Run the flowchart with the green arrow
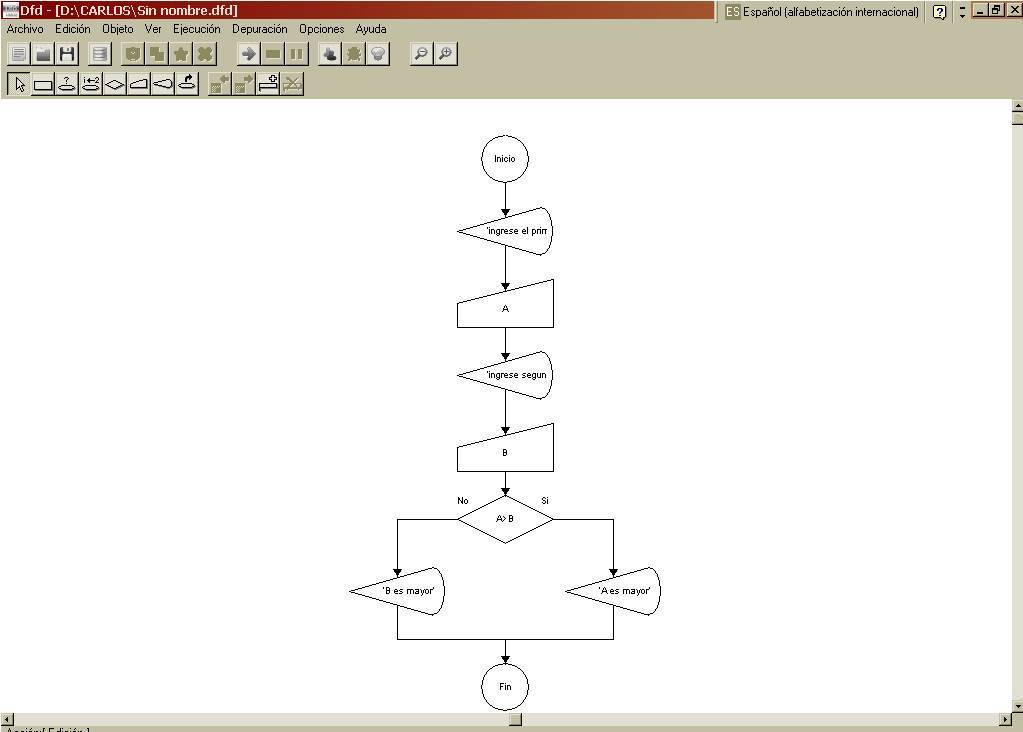This screenshot has width=1023, height=732. click(247, 53)
